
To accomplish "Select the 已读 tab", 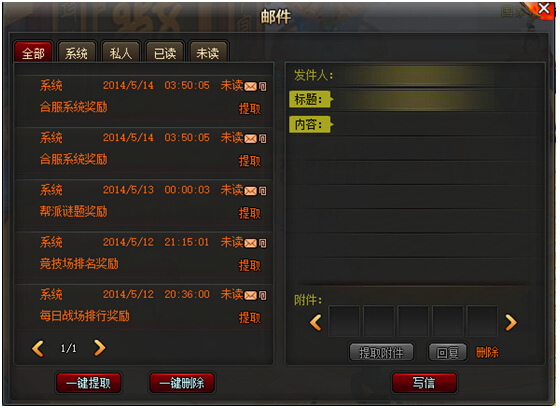I will (165, 53).
